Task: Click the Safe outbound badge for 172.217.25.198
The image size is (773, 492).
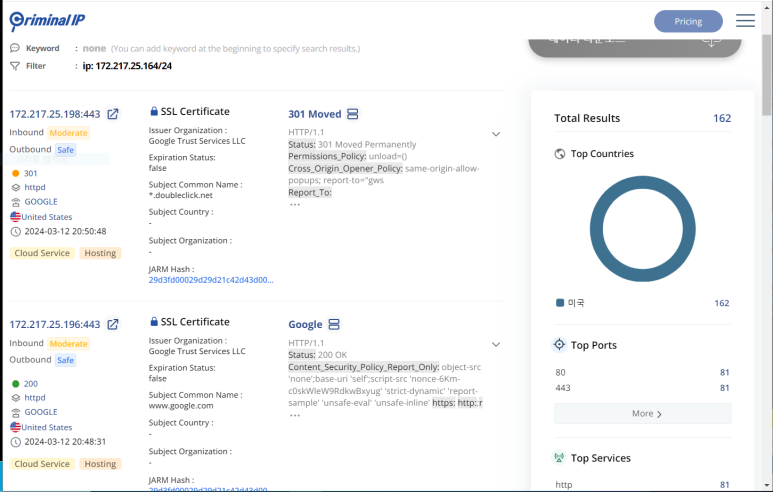Action: 65,149
